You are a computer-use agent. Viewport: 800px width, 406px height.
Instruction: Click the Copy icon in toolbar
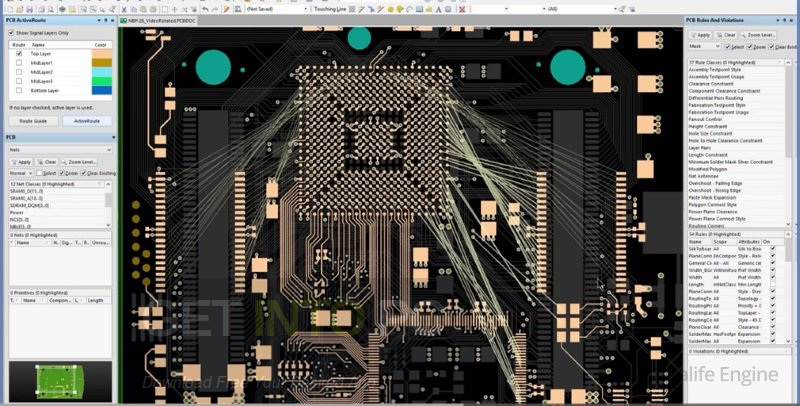point(134,9)
